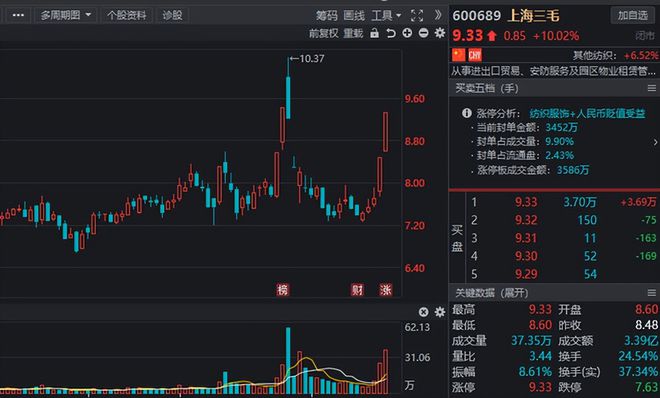Screen dimensions: 660x398
Task: Click the zoom-in plus icon
Action: [x=407, y=33]
